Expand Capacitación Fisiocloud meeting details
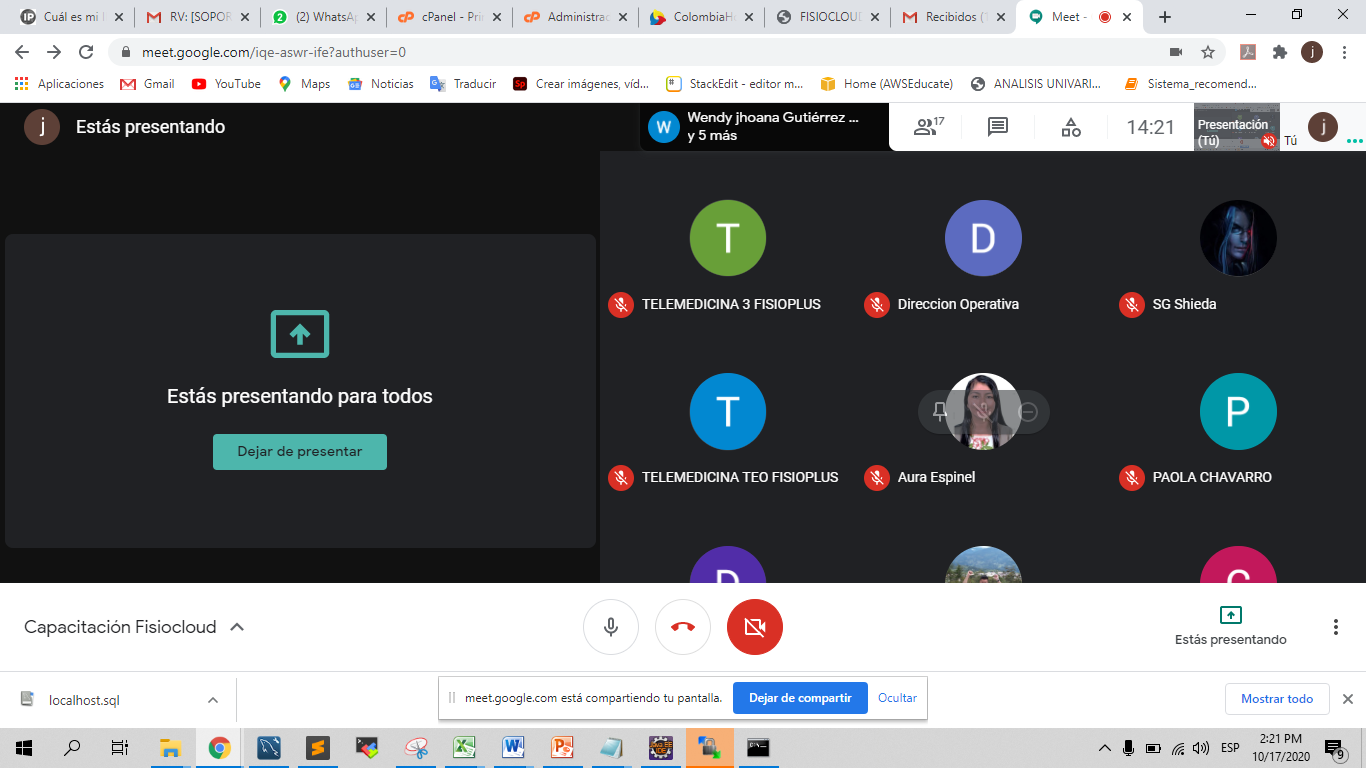 (x=237, y=627)
